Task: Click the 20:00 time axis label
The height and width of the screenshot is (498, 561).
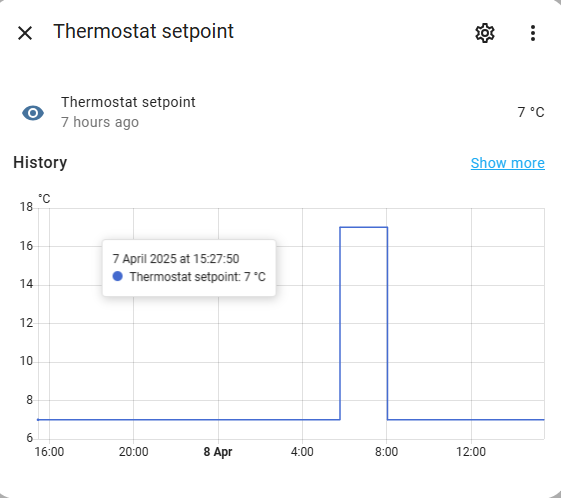Action: pos(133,452)
